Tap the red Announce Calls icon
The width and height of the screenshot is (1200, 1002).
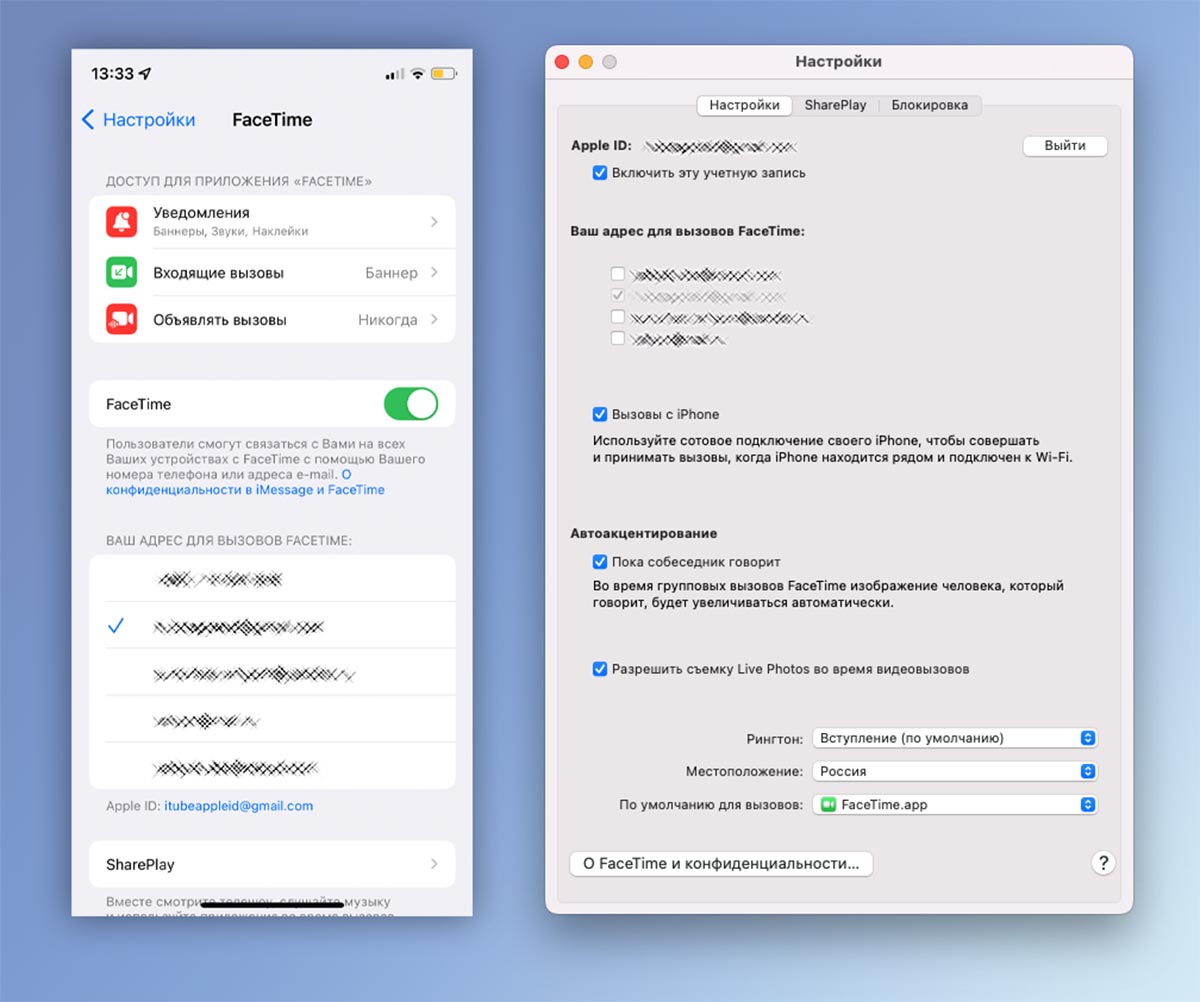point(122,320)
